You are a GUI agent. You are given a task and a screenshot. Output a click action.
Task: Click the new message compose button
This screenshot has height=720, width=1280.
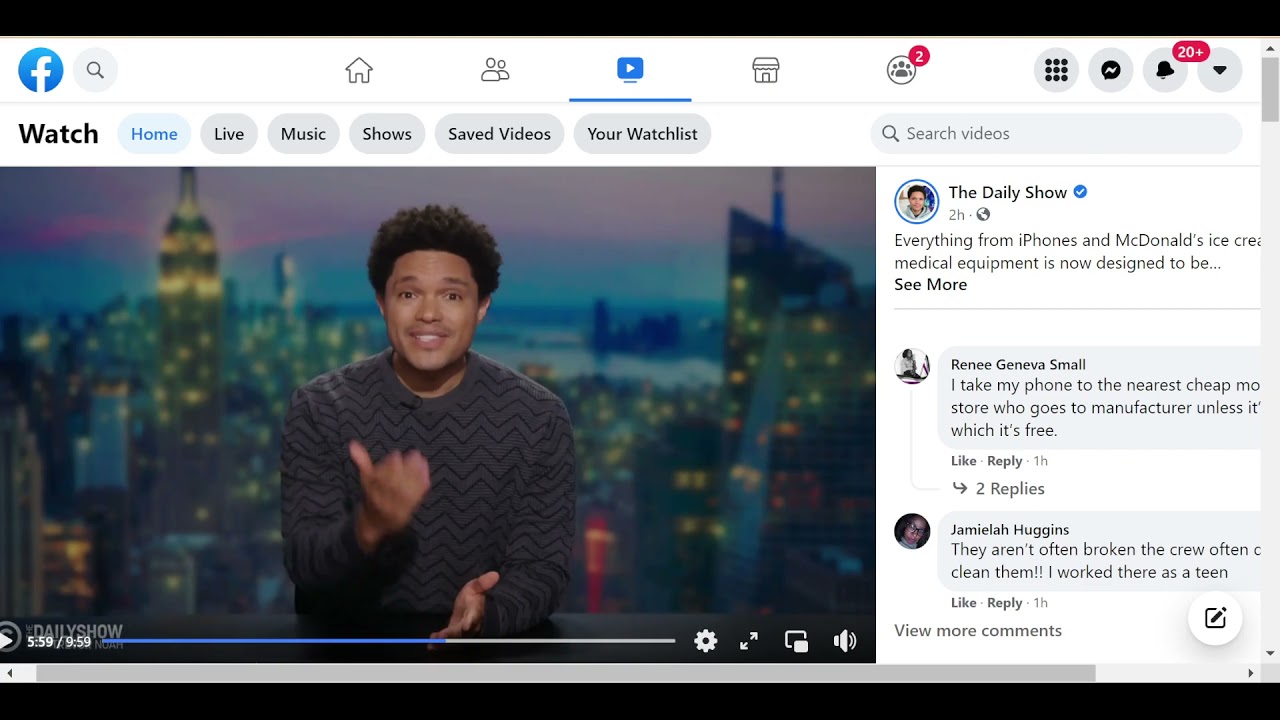click(x=1215, y=618)
